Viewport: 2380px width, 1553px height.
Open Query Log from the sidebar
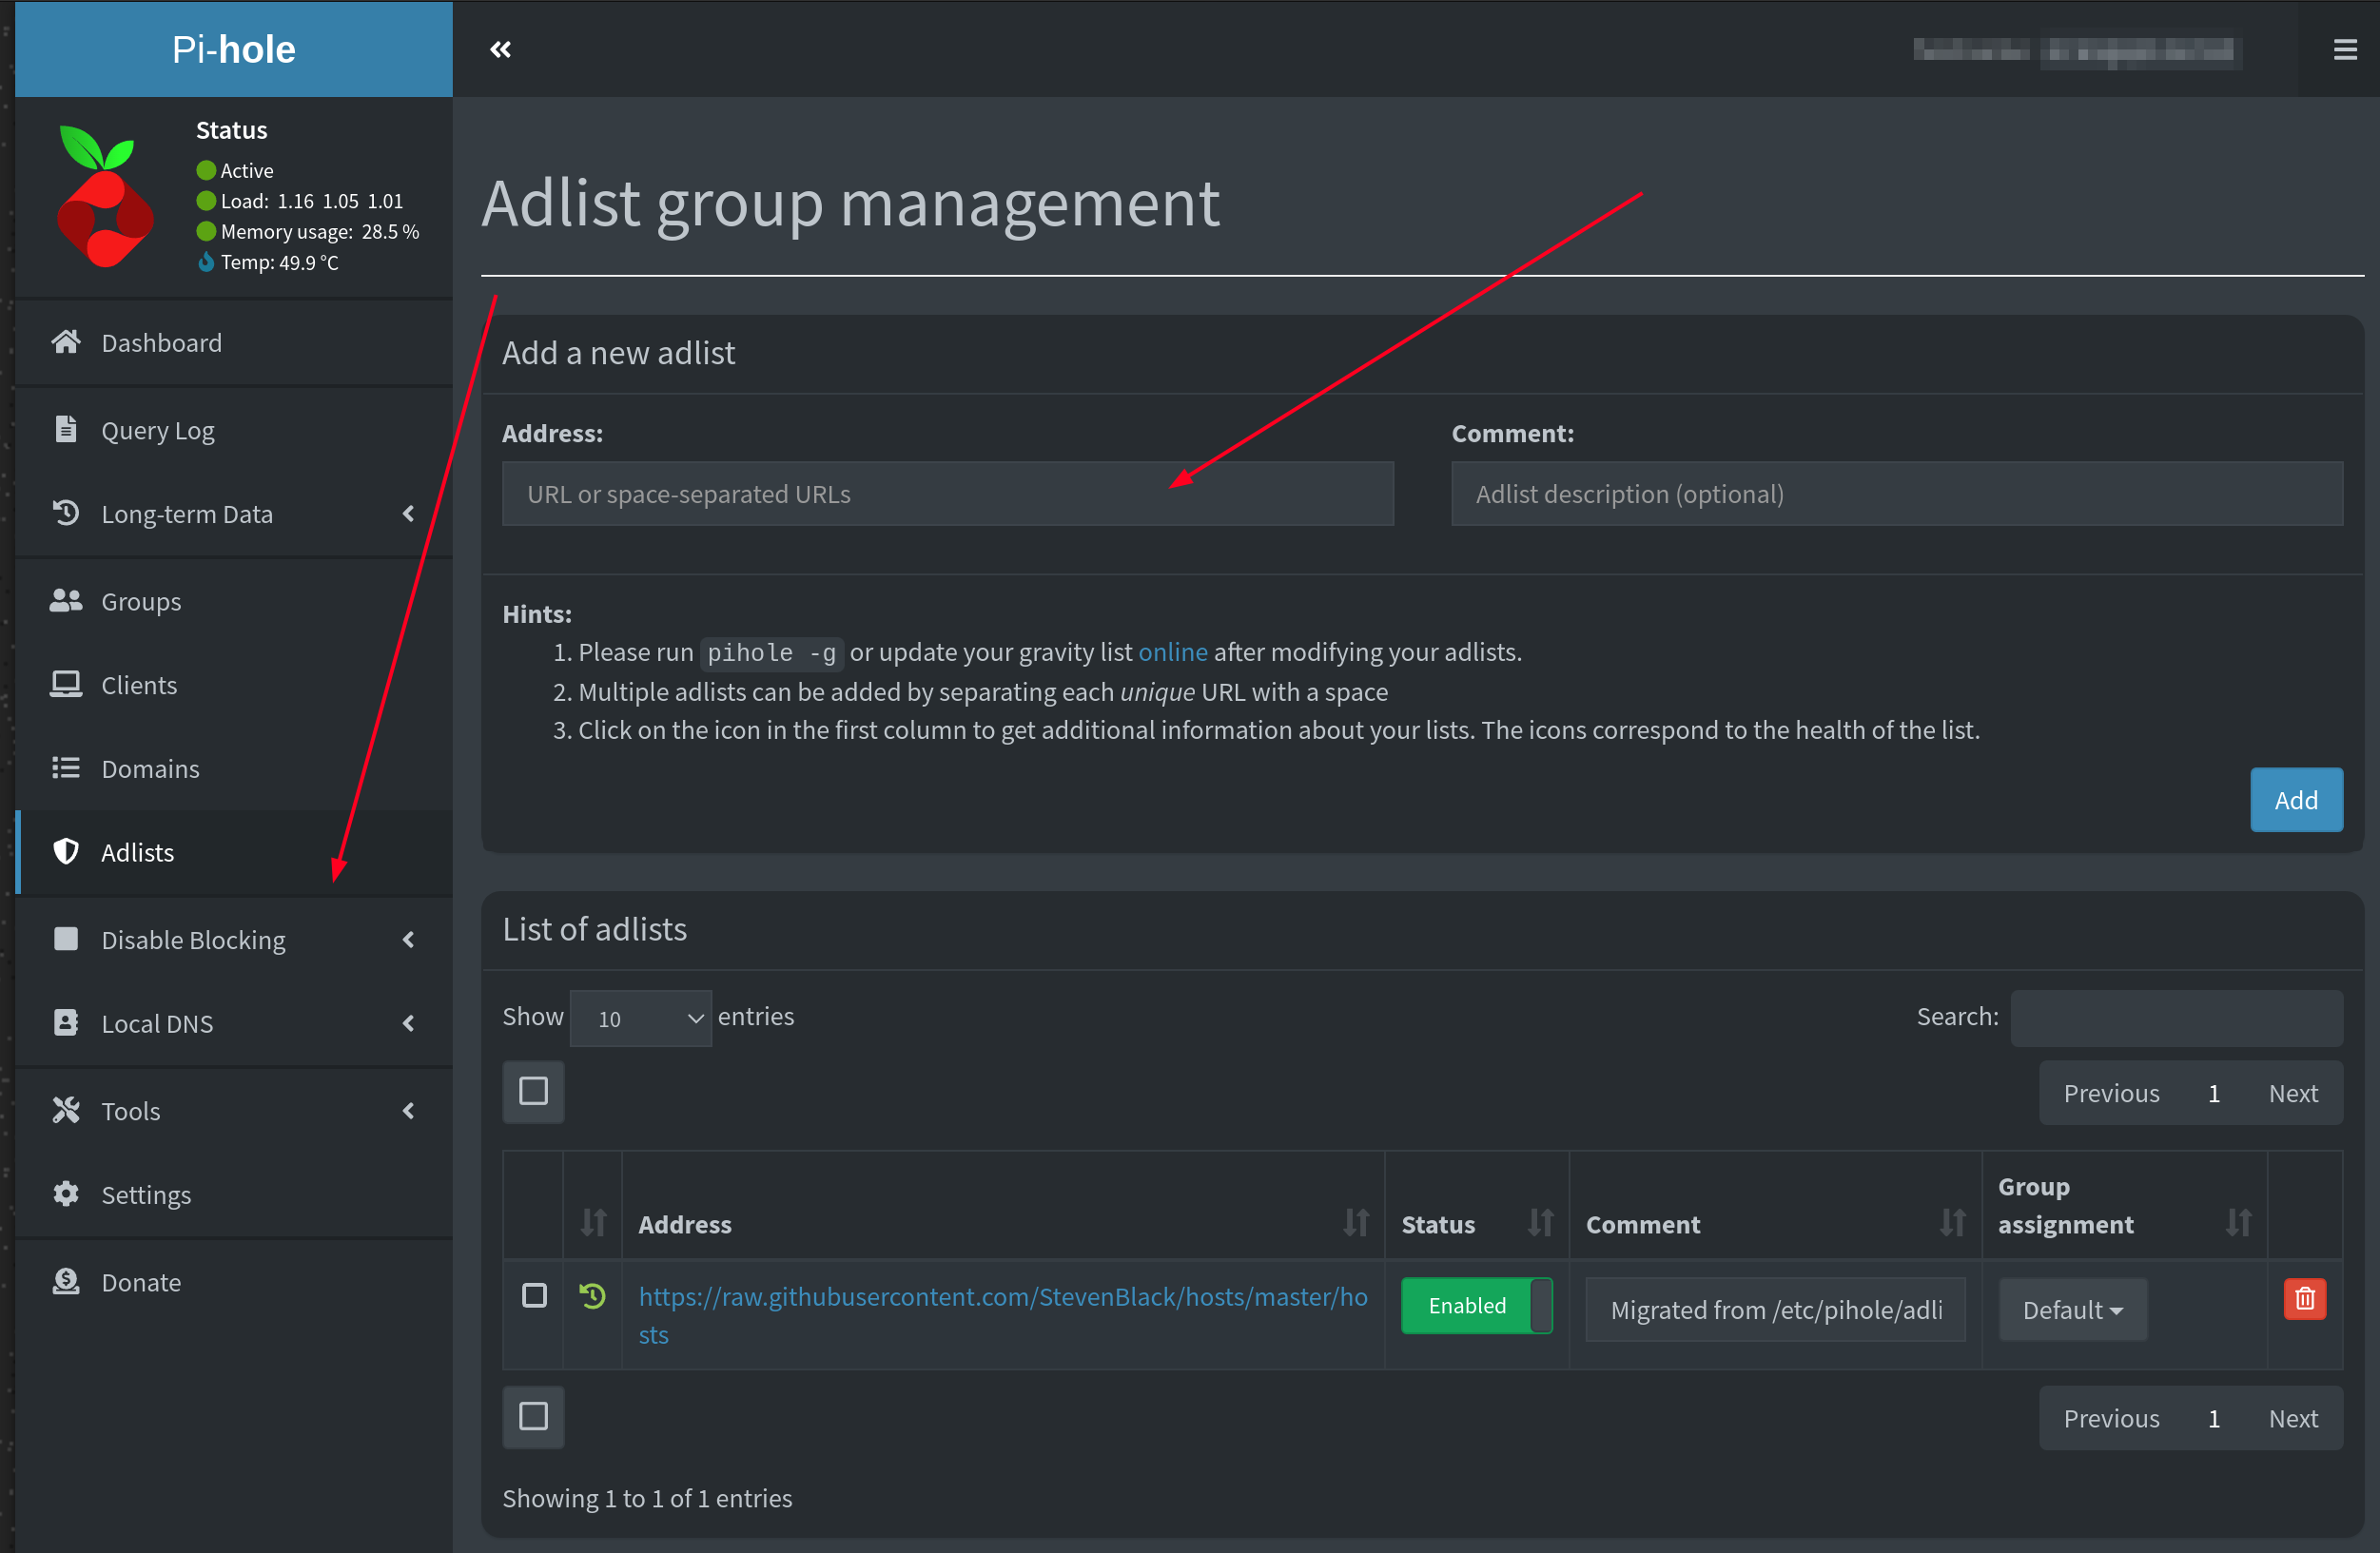point(157,430)
